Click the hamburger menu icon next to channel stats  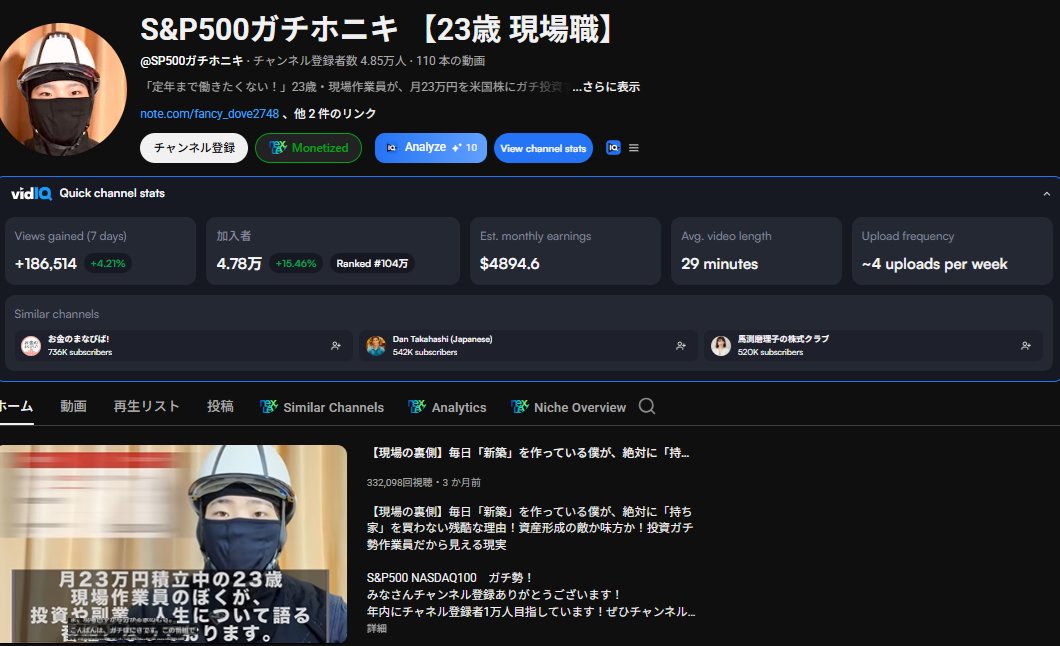coord(633,147)
